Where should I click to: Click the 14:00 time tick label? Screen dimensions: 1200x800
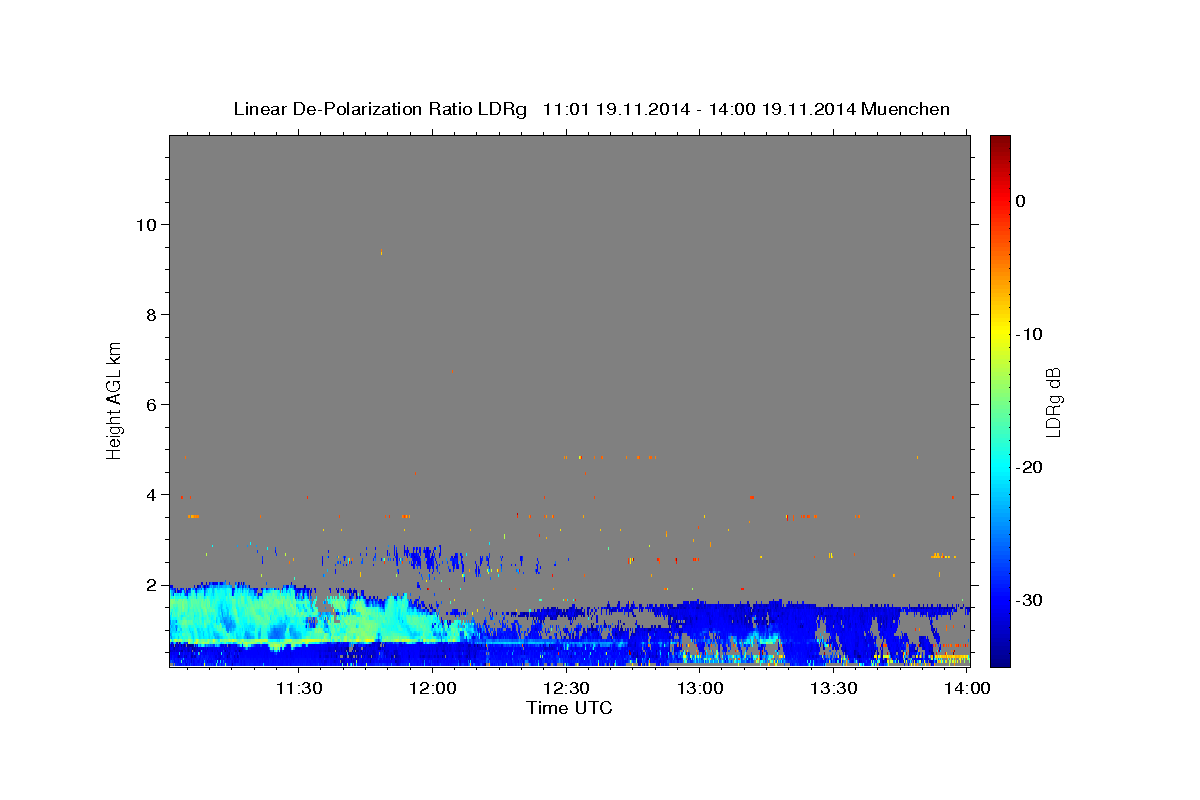(x=967, y=688)
